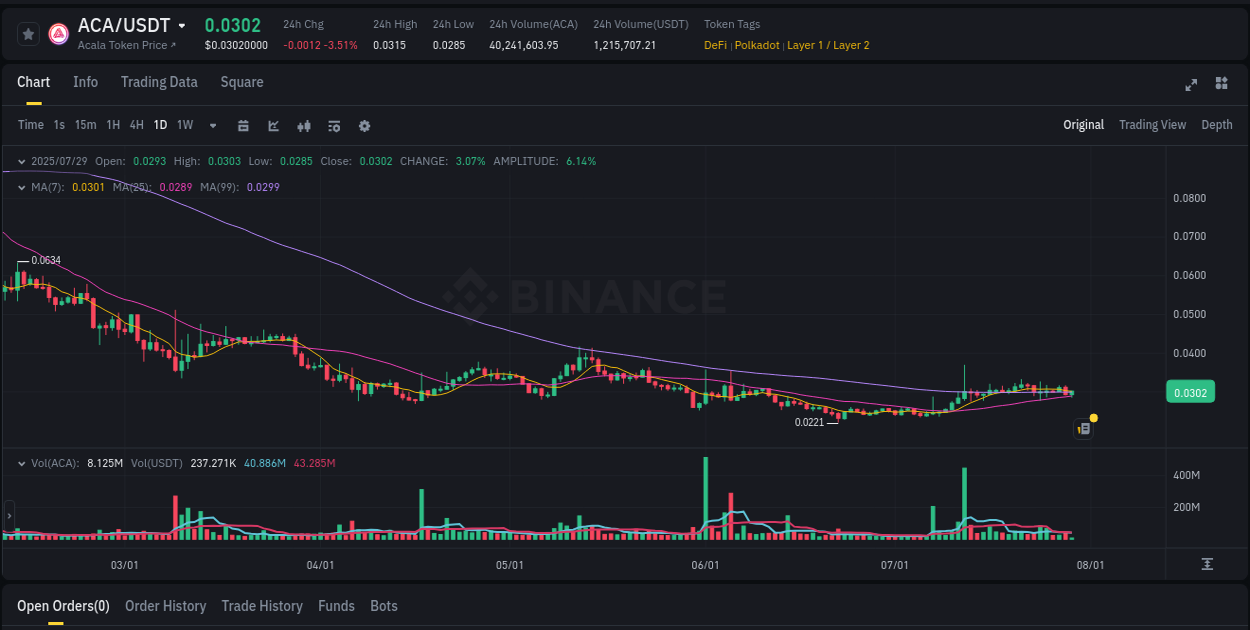Select the chart style line icon

[x=273, y=125]
